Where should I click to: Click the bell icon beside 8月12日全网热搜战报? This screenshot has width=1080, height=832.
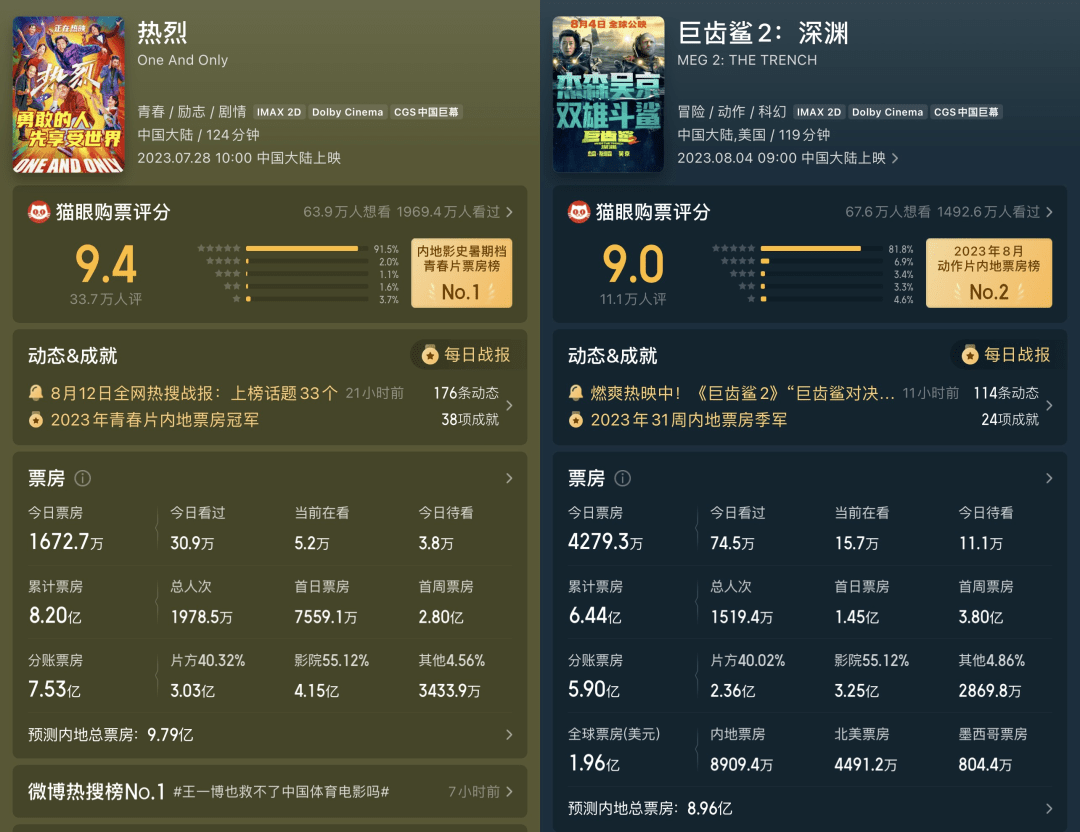pyautogui.click(x=36, y=393)
